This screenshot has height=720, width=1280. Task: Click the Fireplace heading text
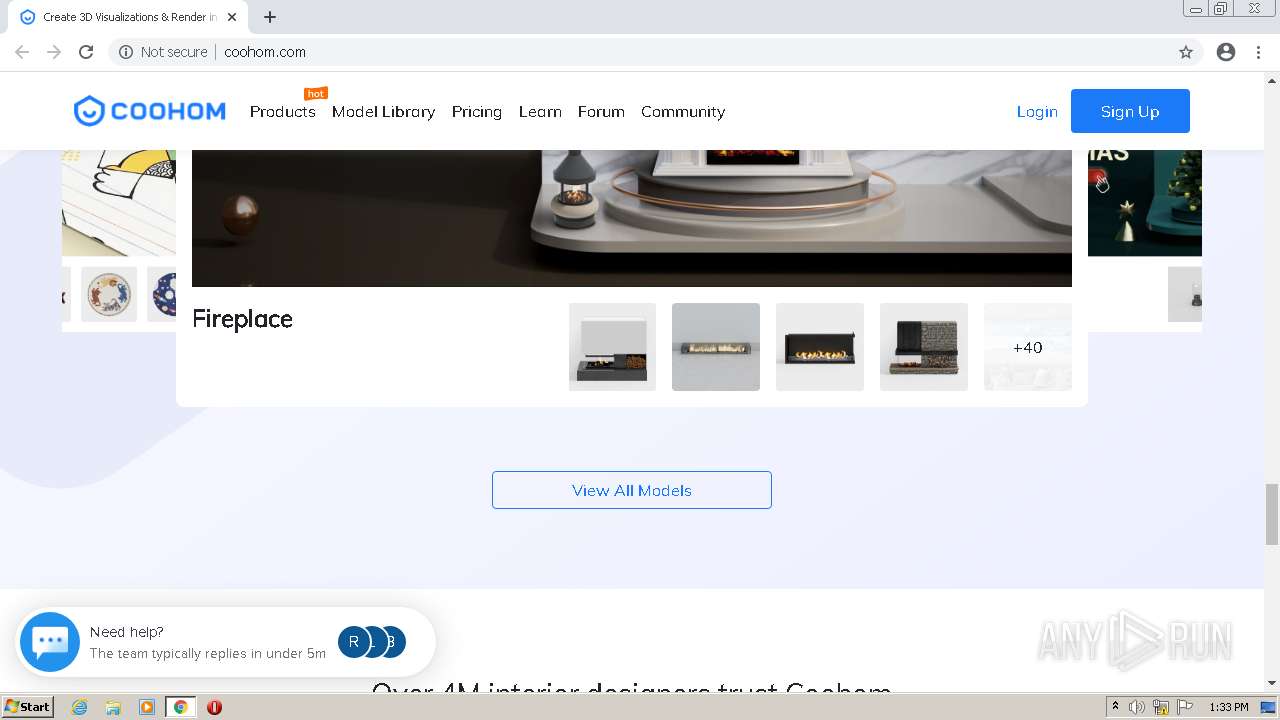click(x=243, y=319)
